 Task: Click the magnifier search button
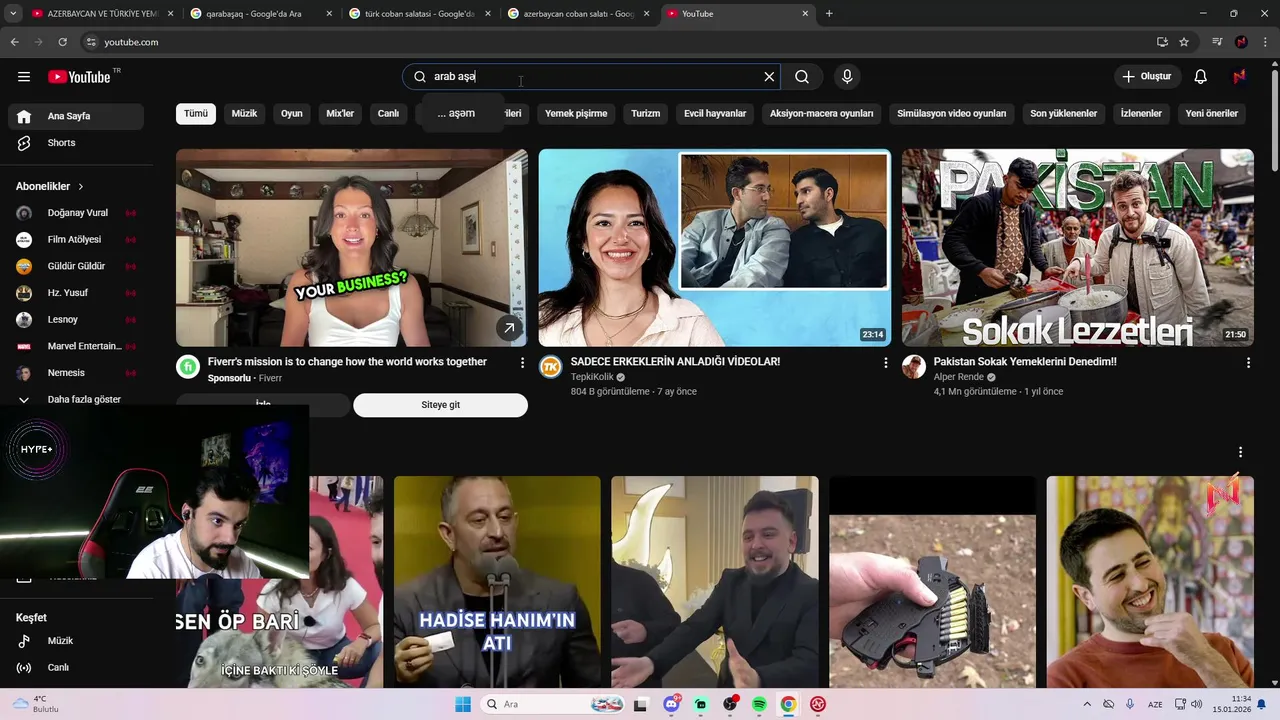pos(802,77)
